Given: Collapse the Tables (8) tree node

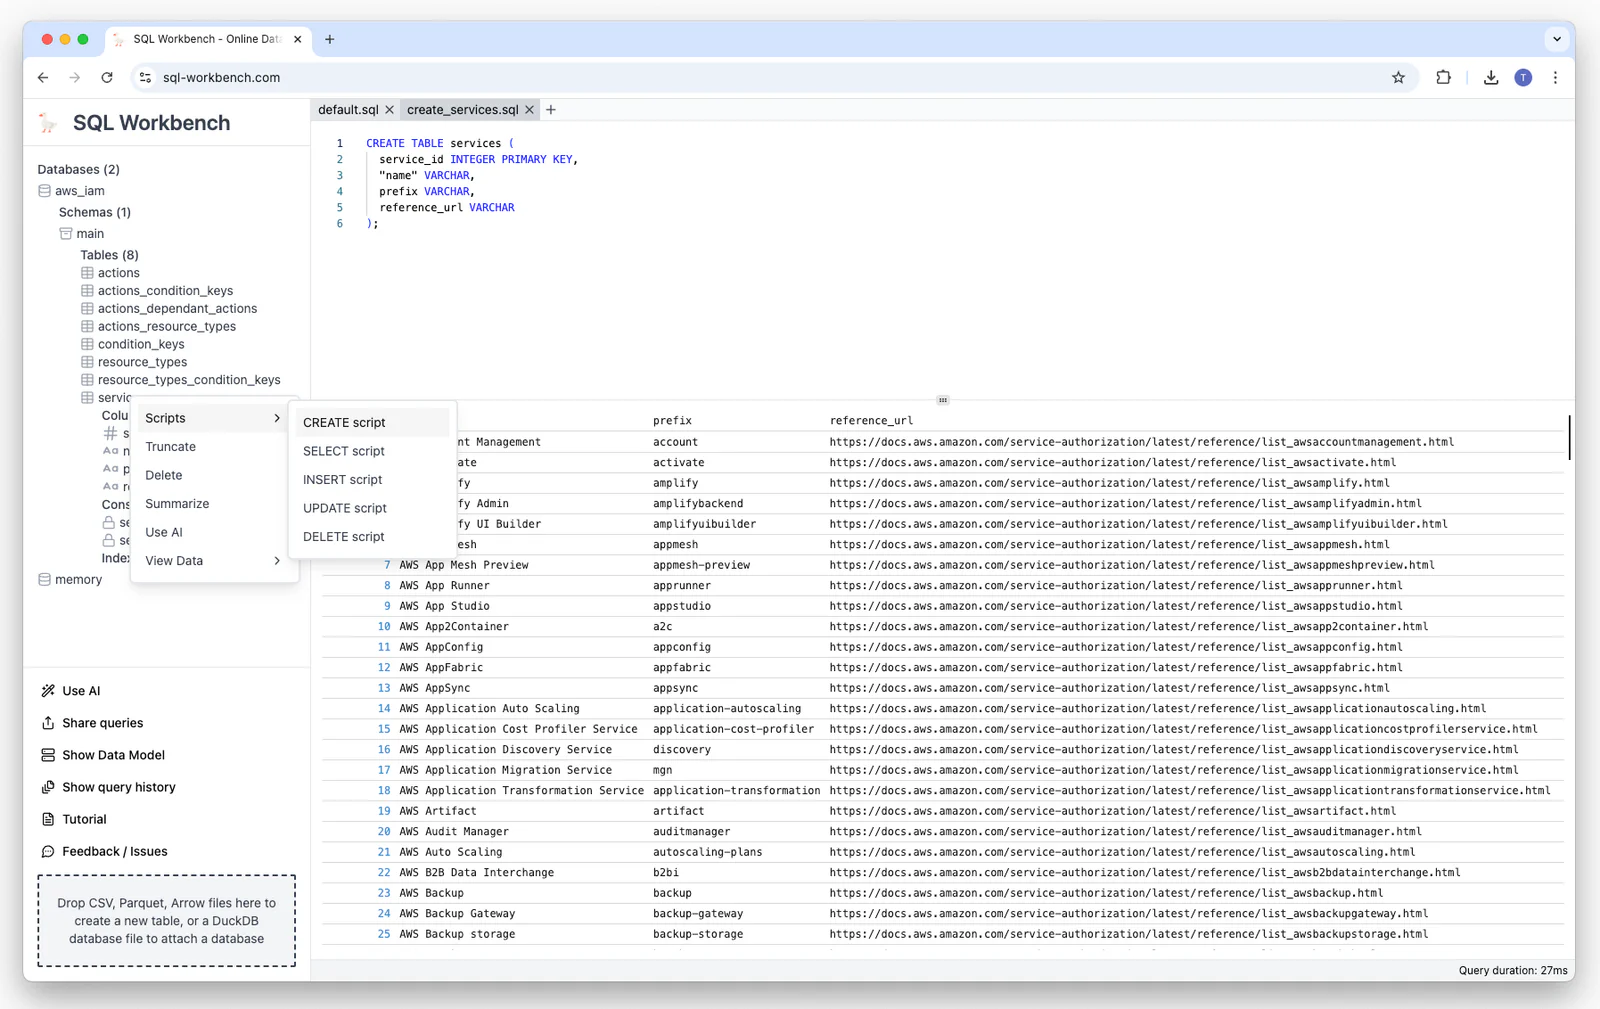Looking at the screenshot, I should (x=109, y=255).
